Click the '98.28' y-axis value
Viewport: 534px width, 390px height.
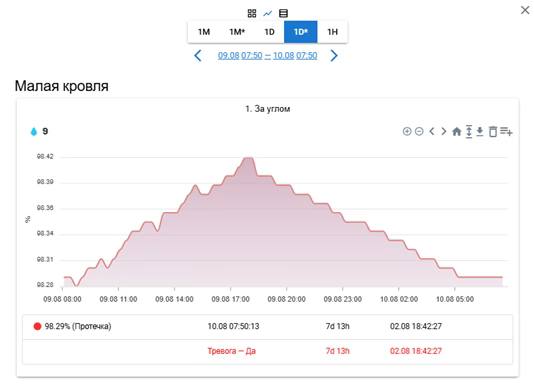click(x=45, y=285)
